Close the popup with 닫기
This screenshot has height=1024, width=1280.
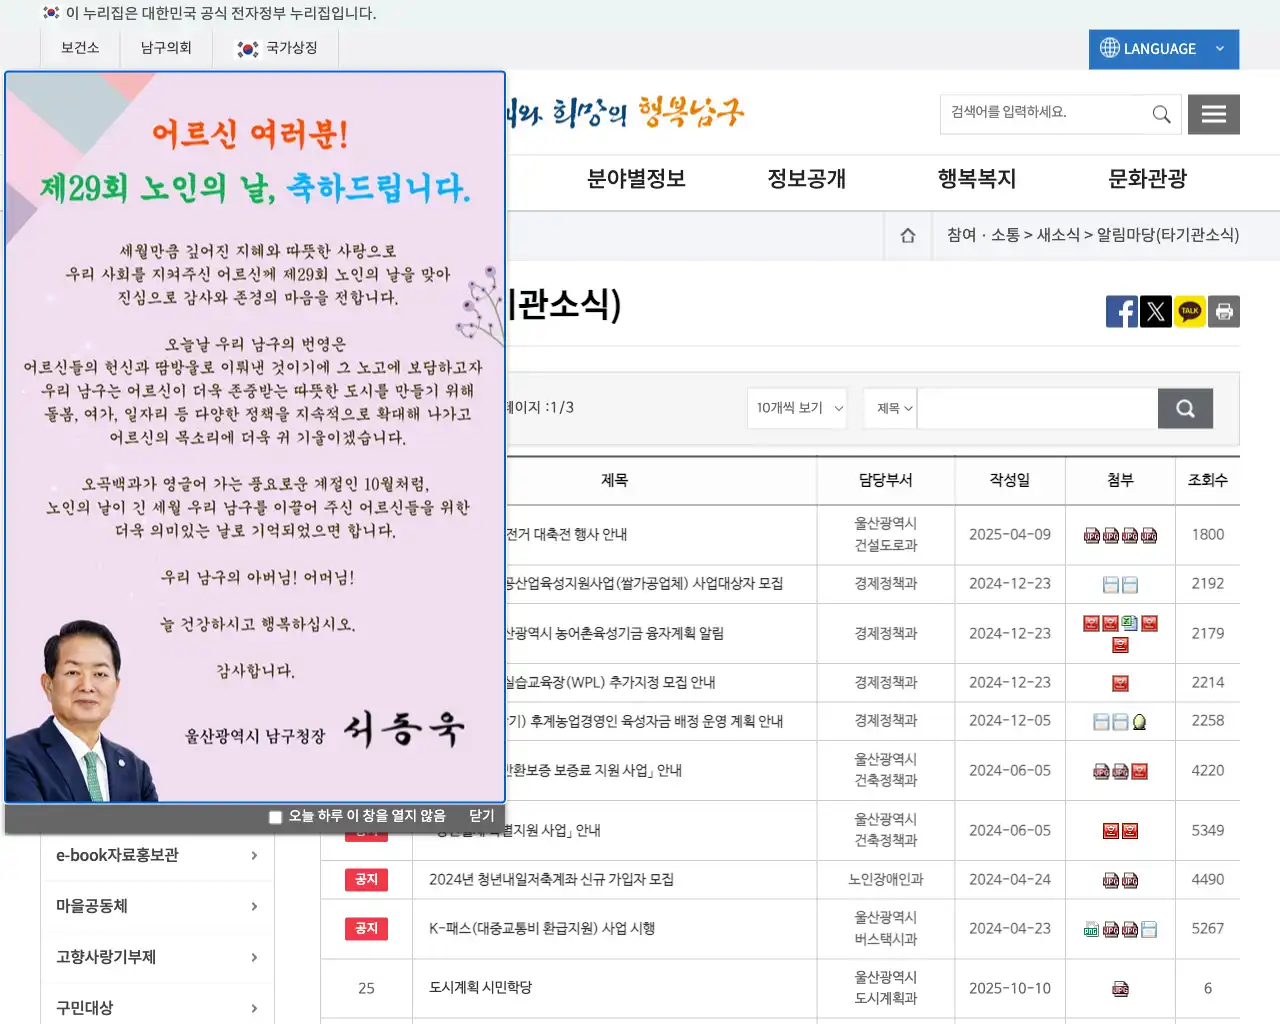coord(482,816)
